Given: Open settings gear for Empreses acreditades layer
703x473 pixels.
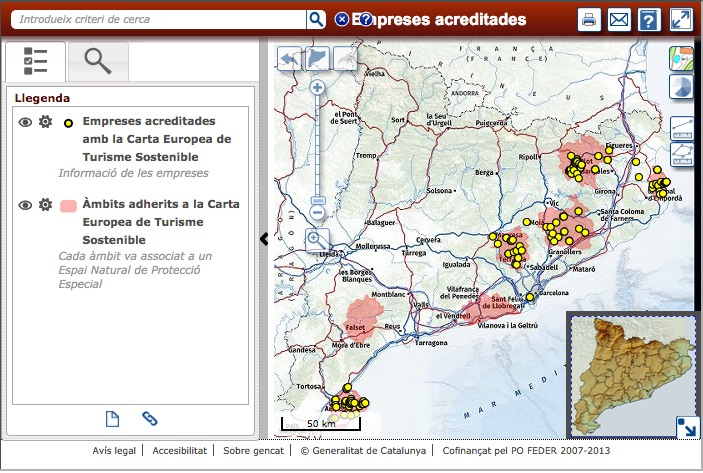Looking at the screenshot, I should click(45, 122).
